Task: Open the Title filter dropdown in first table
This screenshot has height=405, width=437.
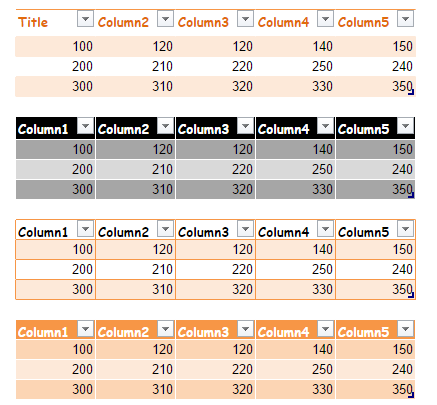Action: coord(85,18)
